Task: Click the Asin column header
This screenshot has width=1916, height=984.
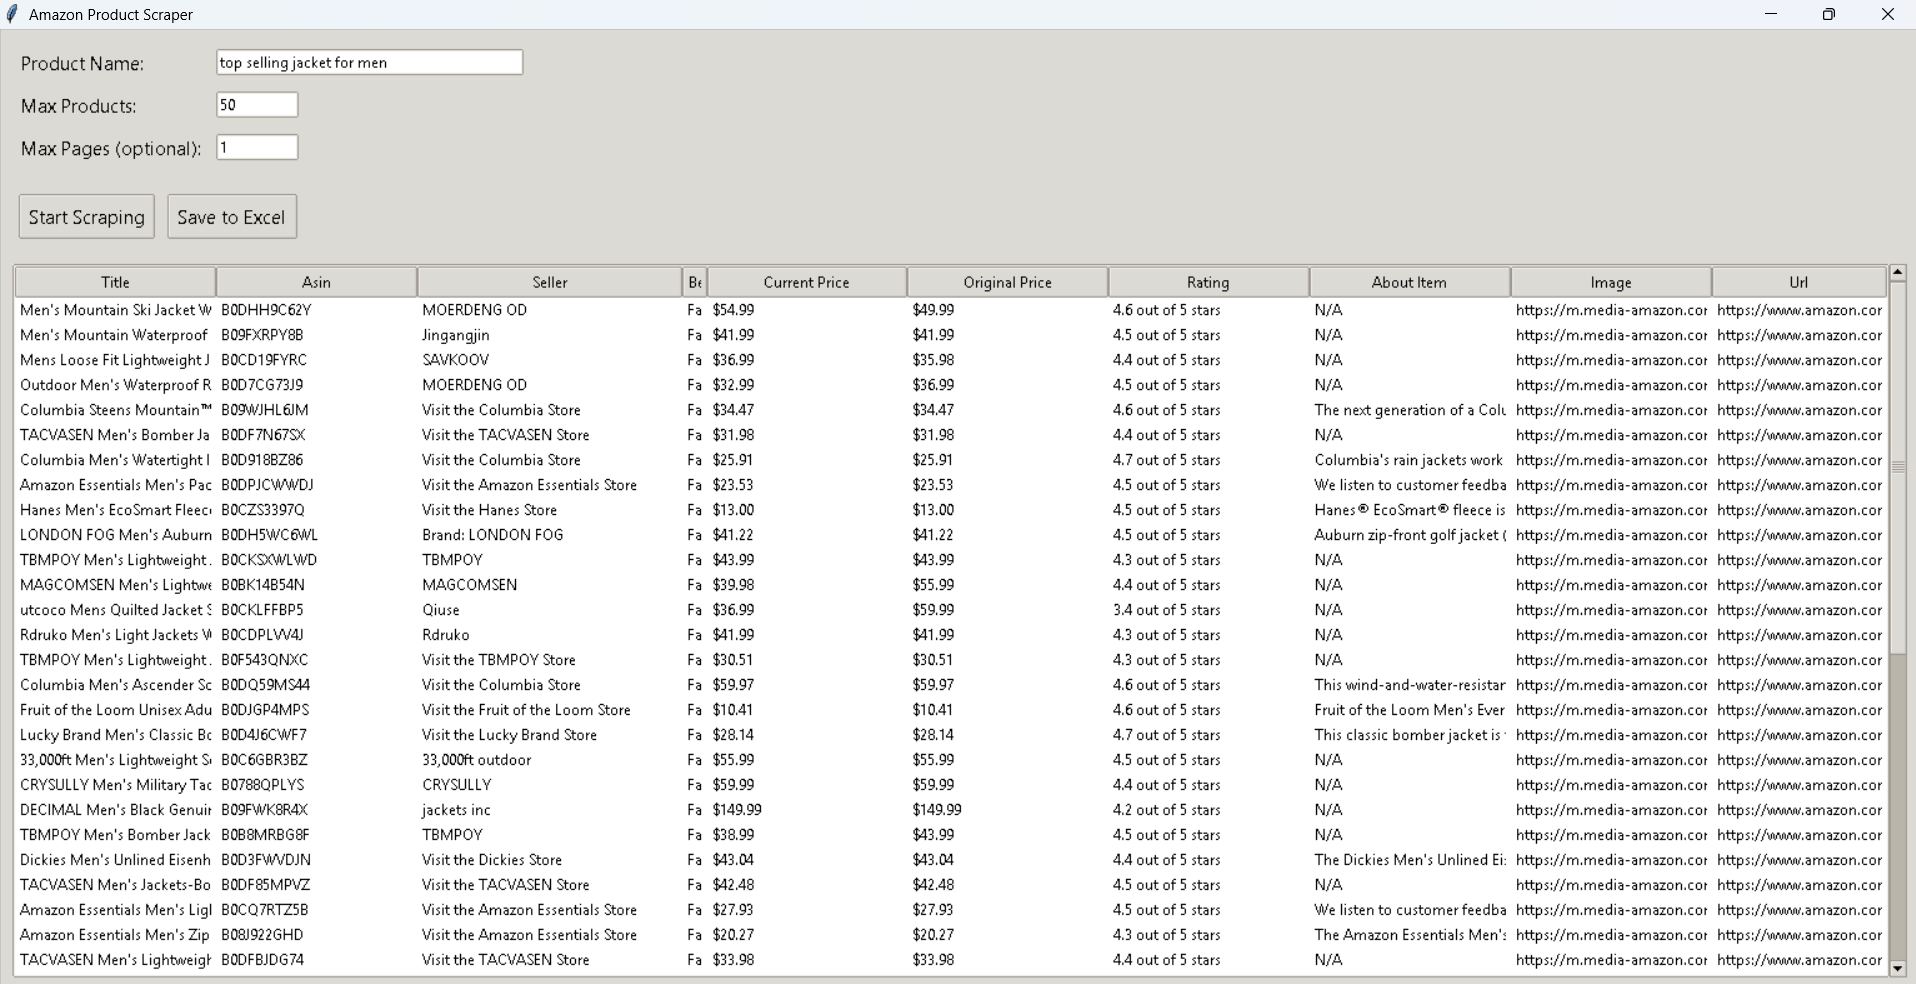Action: point(316,282)
